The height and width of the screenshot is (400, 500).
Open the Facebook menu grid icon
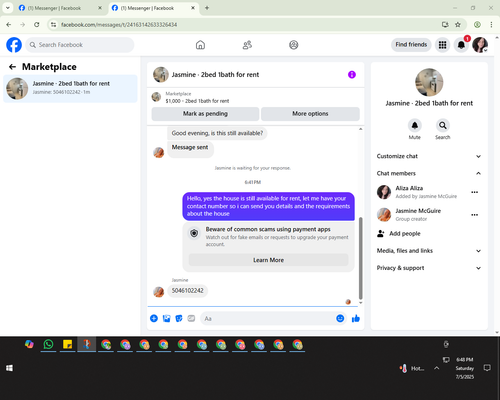(x=442, y=45)
